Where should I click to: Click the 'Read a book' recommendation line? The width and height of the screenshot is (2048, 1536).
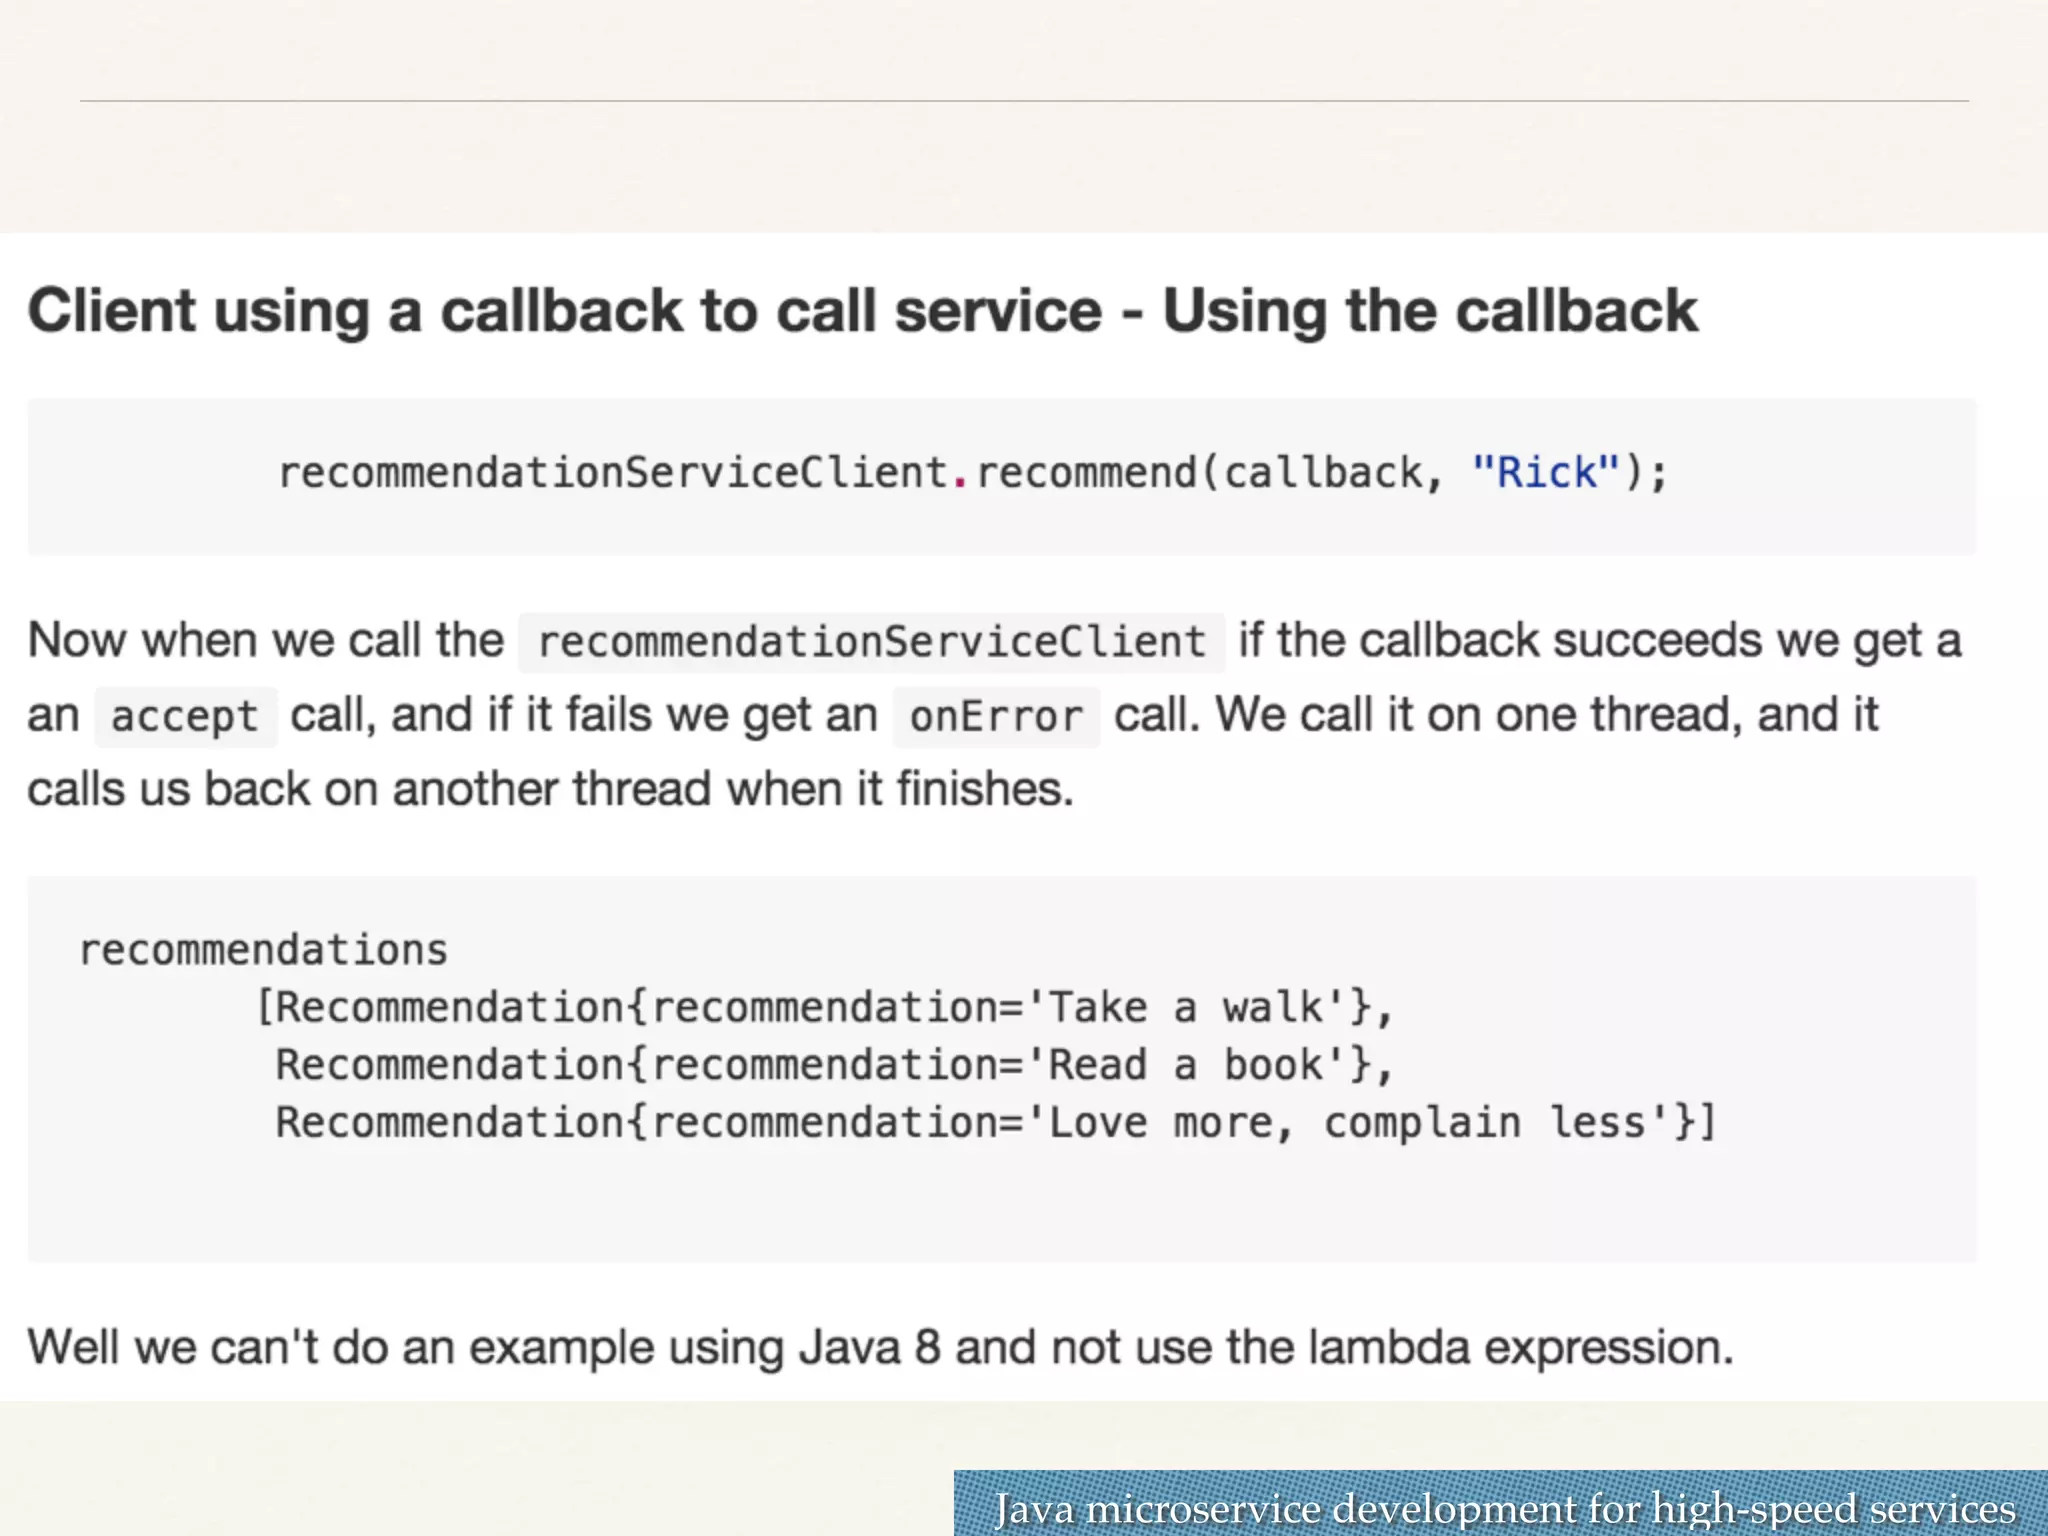click(834, 1065)
